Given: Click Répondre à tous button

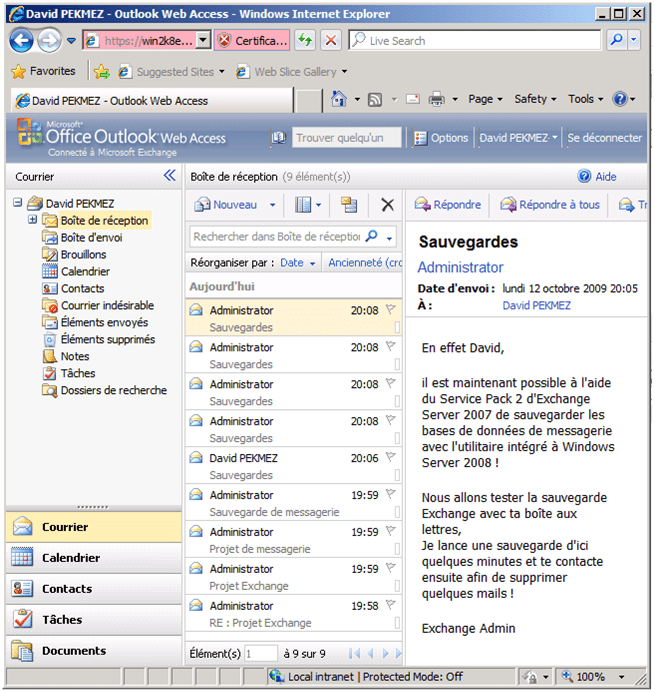Looking at the screenshot, I should pos(550,205).
